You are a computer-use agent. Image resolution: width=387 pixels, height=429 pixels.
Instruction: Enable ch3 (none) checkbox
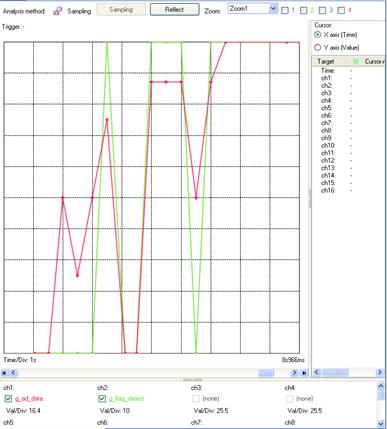click(196, 399)
